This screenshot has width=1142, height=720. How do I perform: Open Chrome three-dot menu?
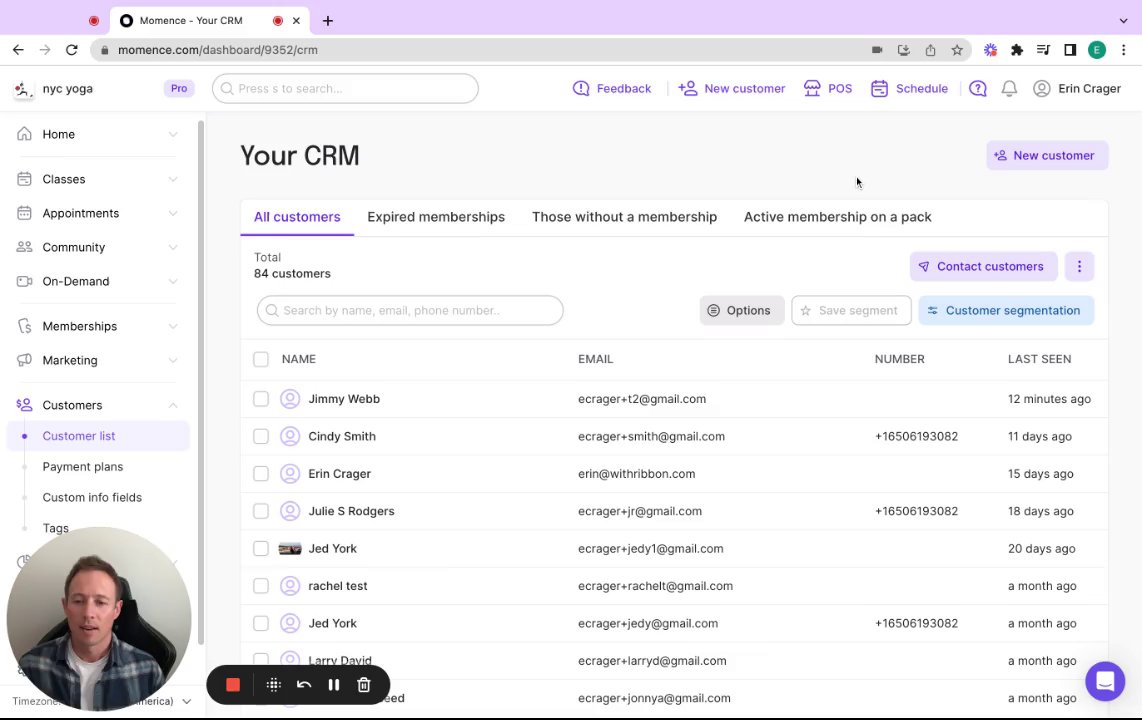click(x=1124, y=50)
